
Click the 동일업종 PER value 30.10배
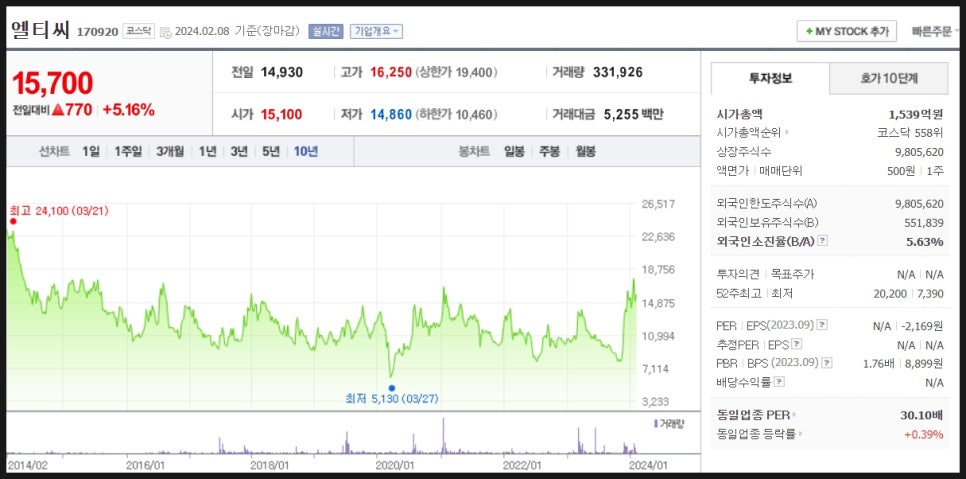922,415
